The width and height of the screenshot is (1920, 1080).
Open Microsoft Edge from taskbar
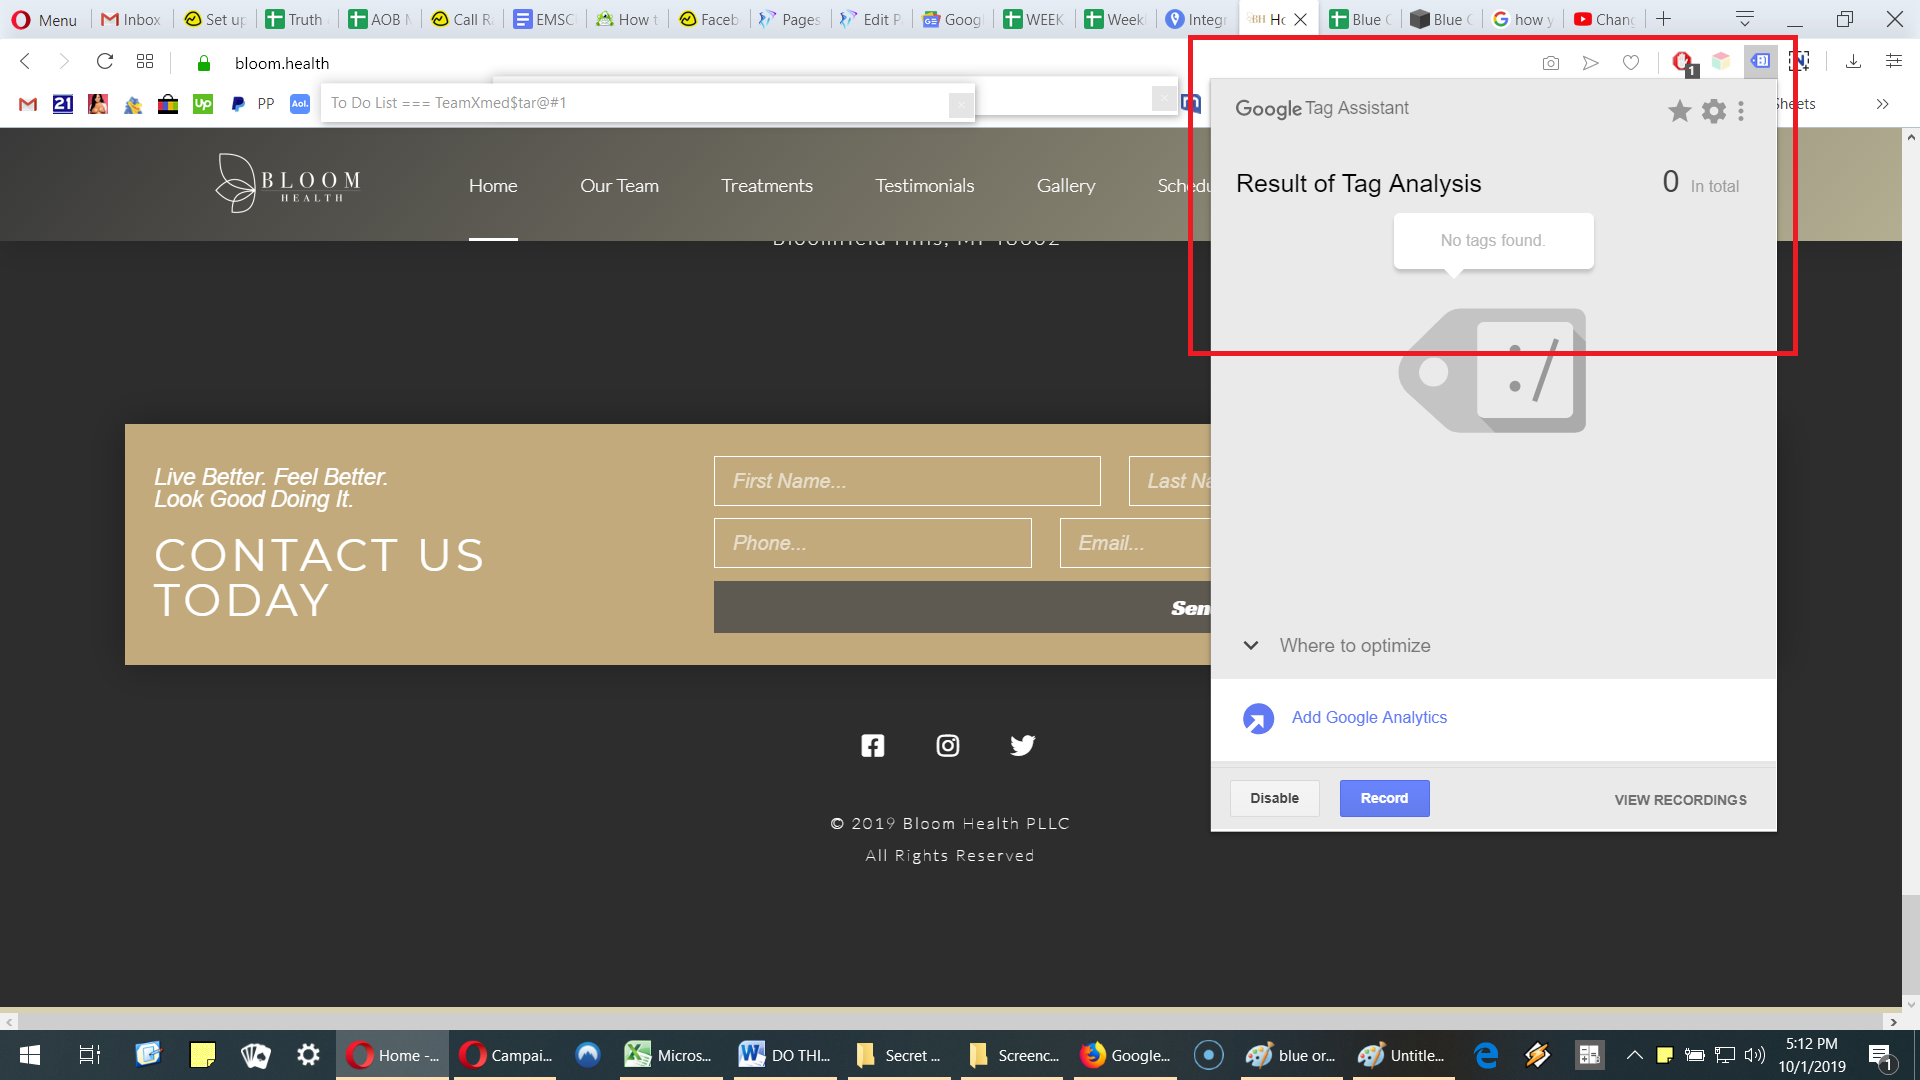(x=1486, y=1055)
